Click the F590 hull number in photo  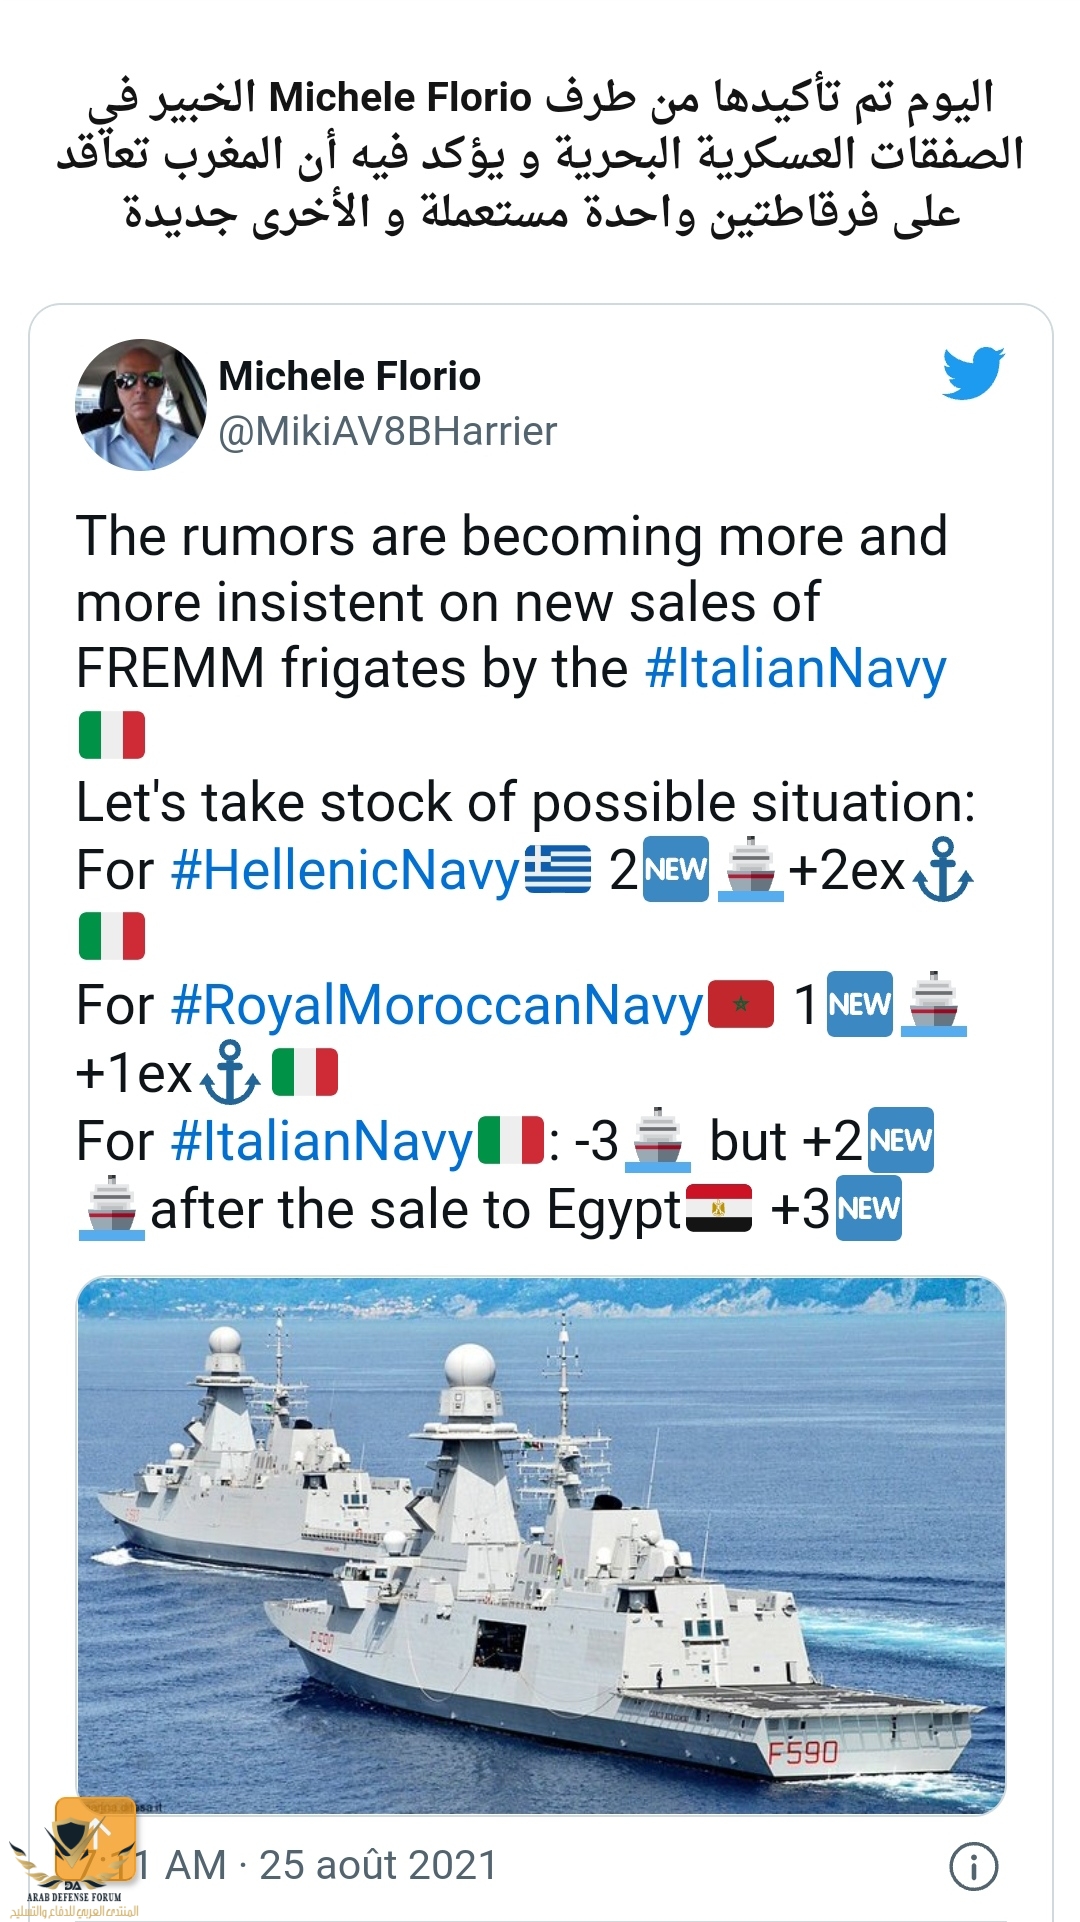[803, 1752]
